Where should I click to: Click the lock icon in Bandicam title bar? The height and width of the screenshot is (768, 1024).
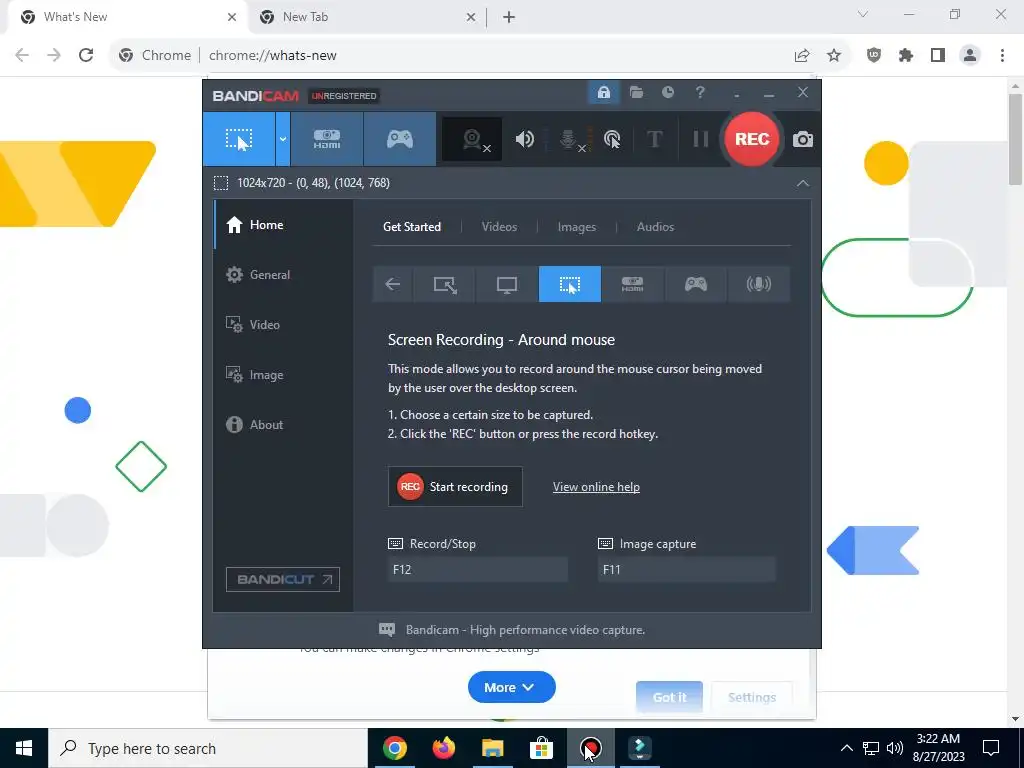(x=603, y=93)
